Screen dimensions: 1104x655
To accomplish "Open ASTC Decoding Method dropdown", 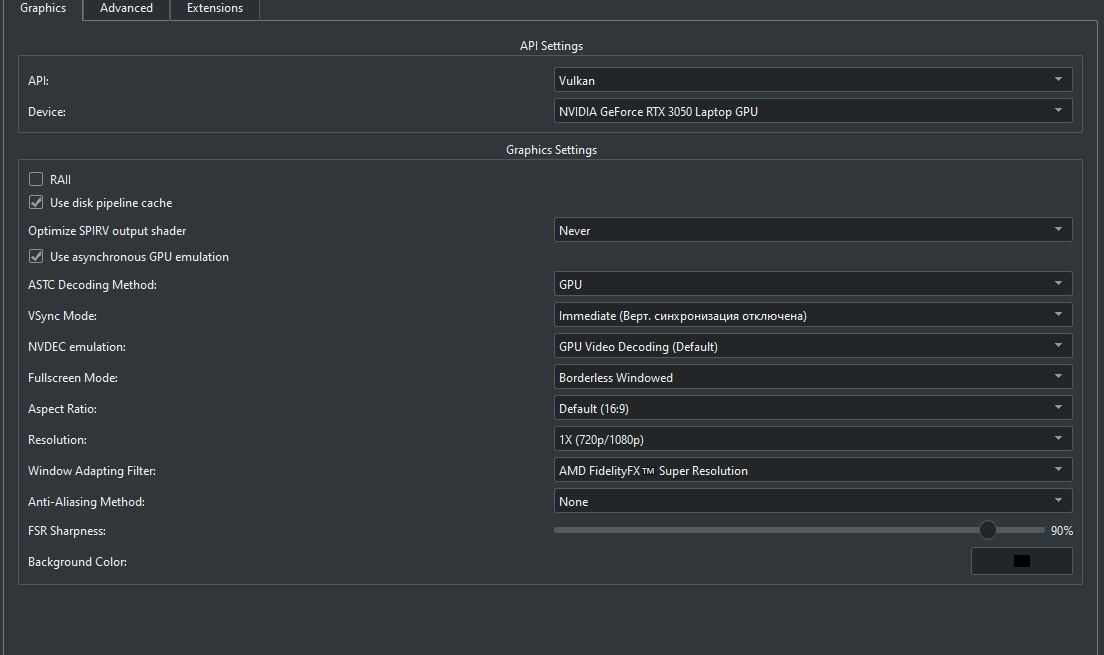I will (x=813, y=285).
